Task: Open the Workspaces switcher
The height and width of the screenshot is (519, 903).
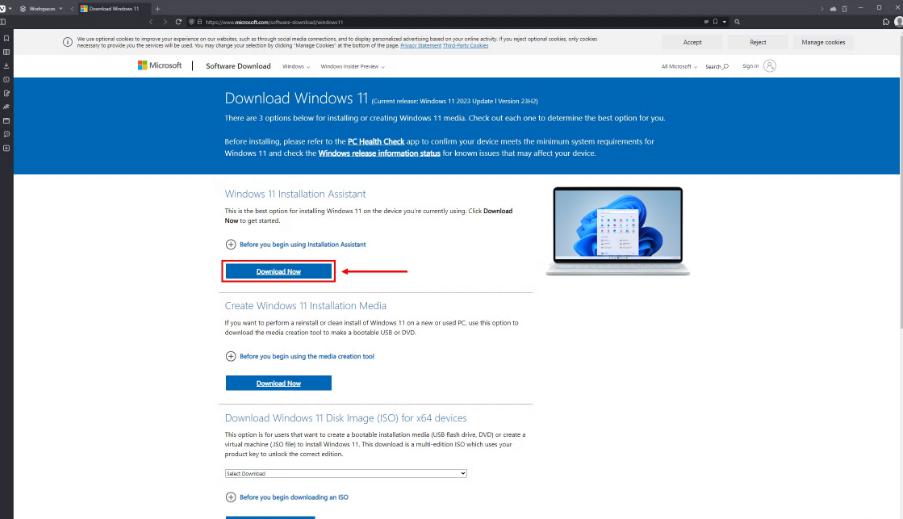Action: [41, 9]
